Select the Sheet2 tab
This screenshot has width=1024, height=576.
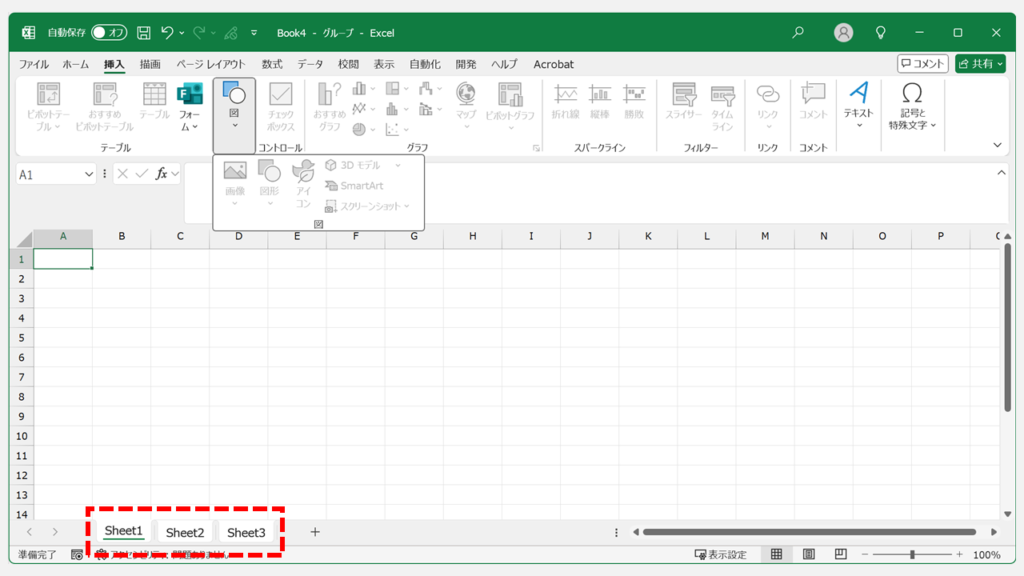[x=185, y=532]
